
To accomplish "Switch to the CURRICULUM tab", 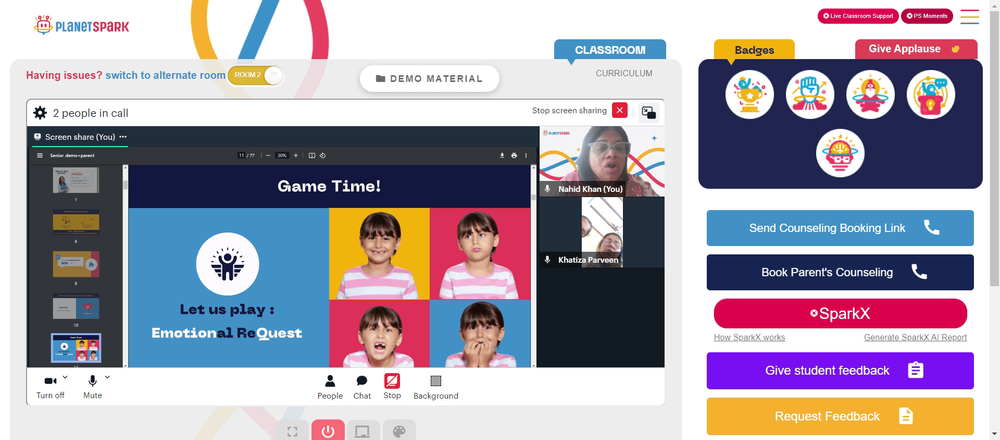I will [624, 73].
